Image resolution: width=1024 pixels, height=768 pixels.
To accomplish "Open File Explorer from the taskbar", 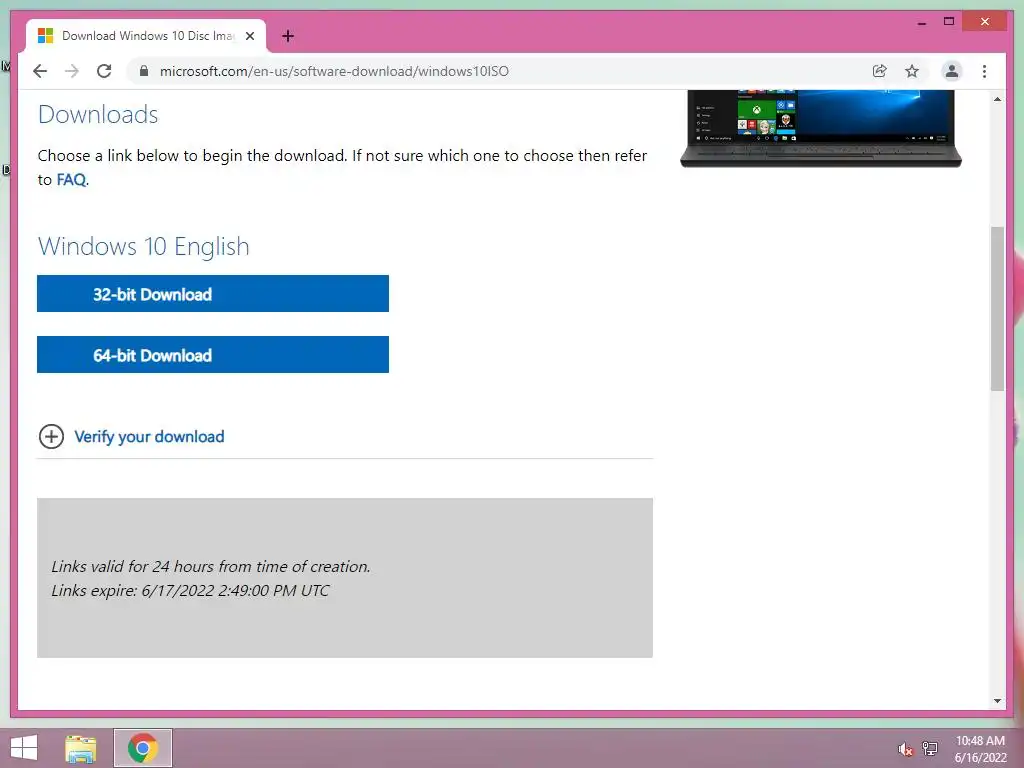I will [81, 748].
